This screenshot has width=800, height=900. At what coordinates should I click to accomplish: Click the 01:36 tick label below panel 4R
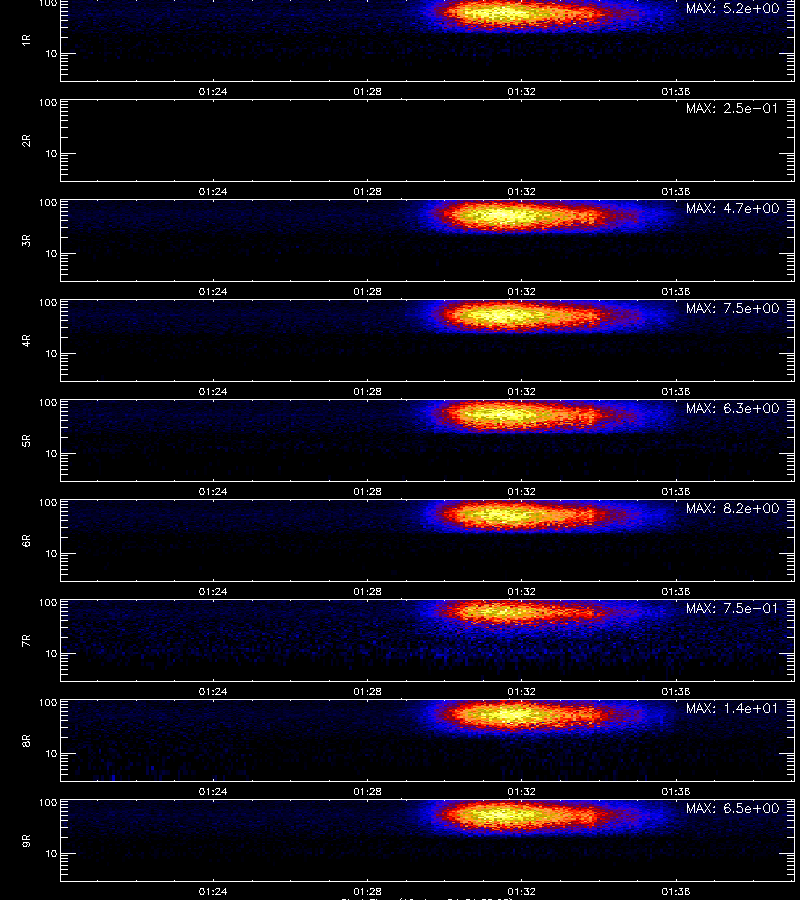point(675,391)
